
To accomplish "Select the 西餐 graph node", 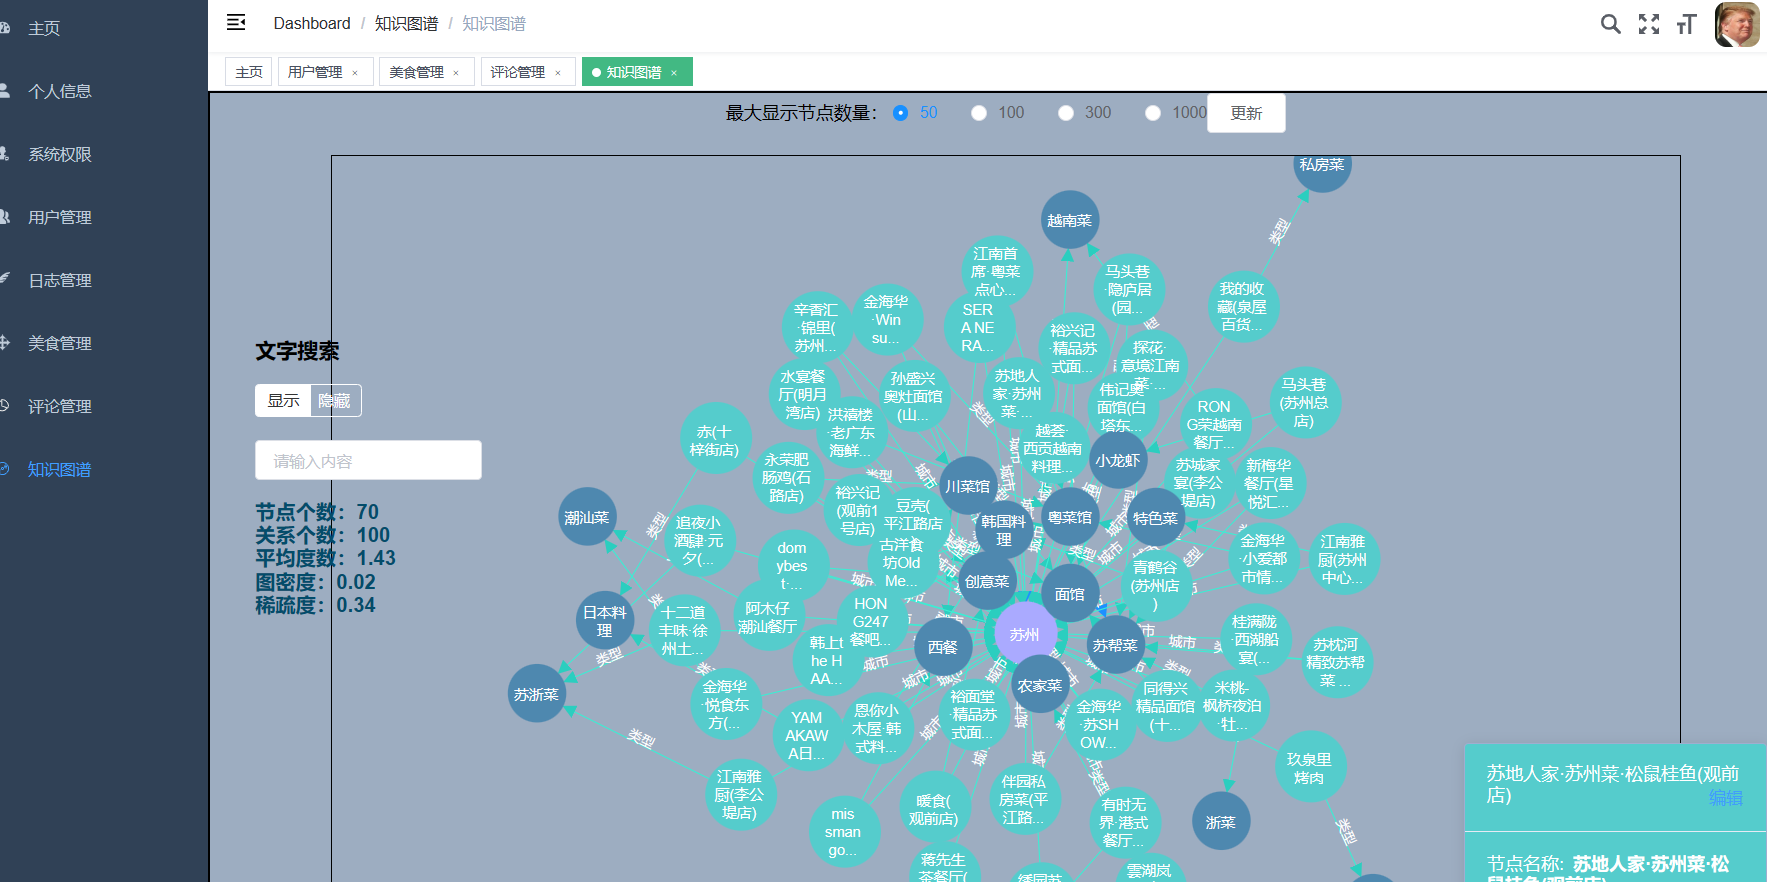I will pos(943,647).
